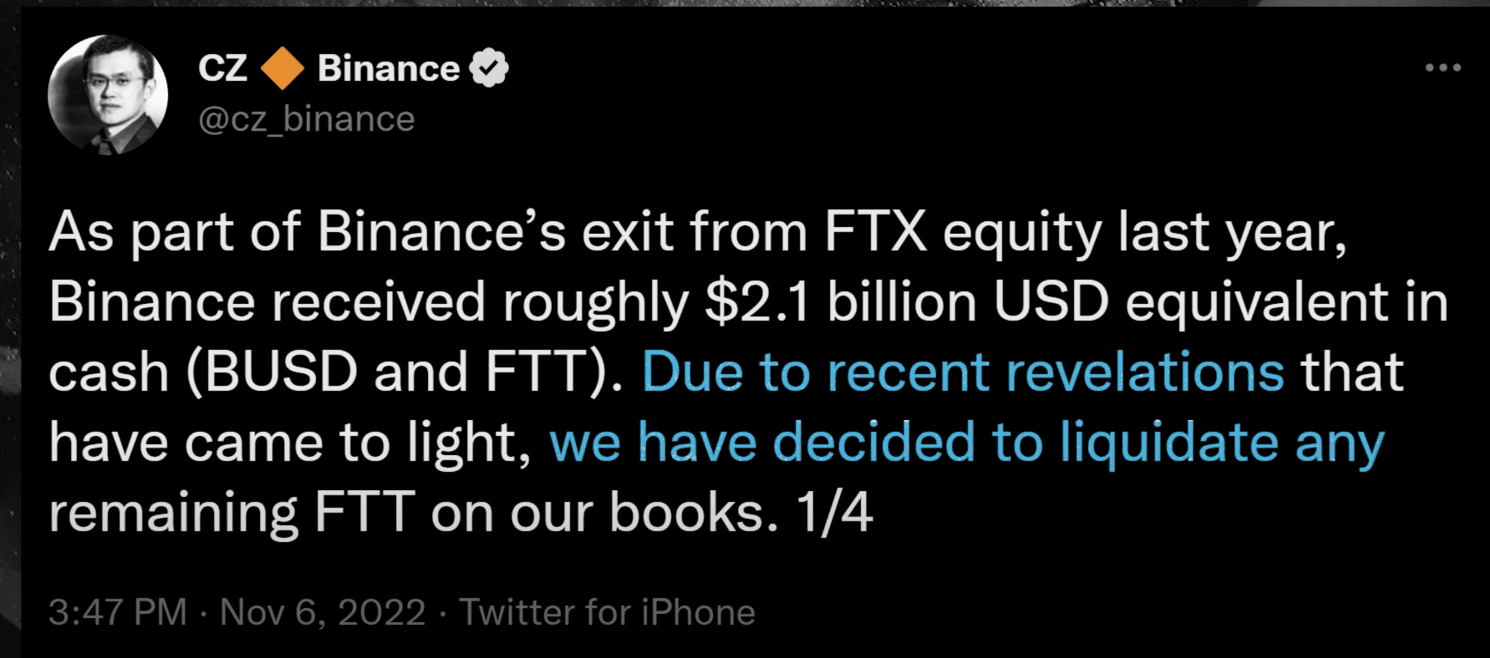Open the Twitter for iPhone source label
The height and width of the screenshot is (658, 1490).
tap(607, 612)
